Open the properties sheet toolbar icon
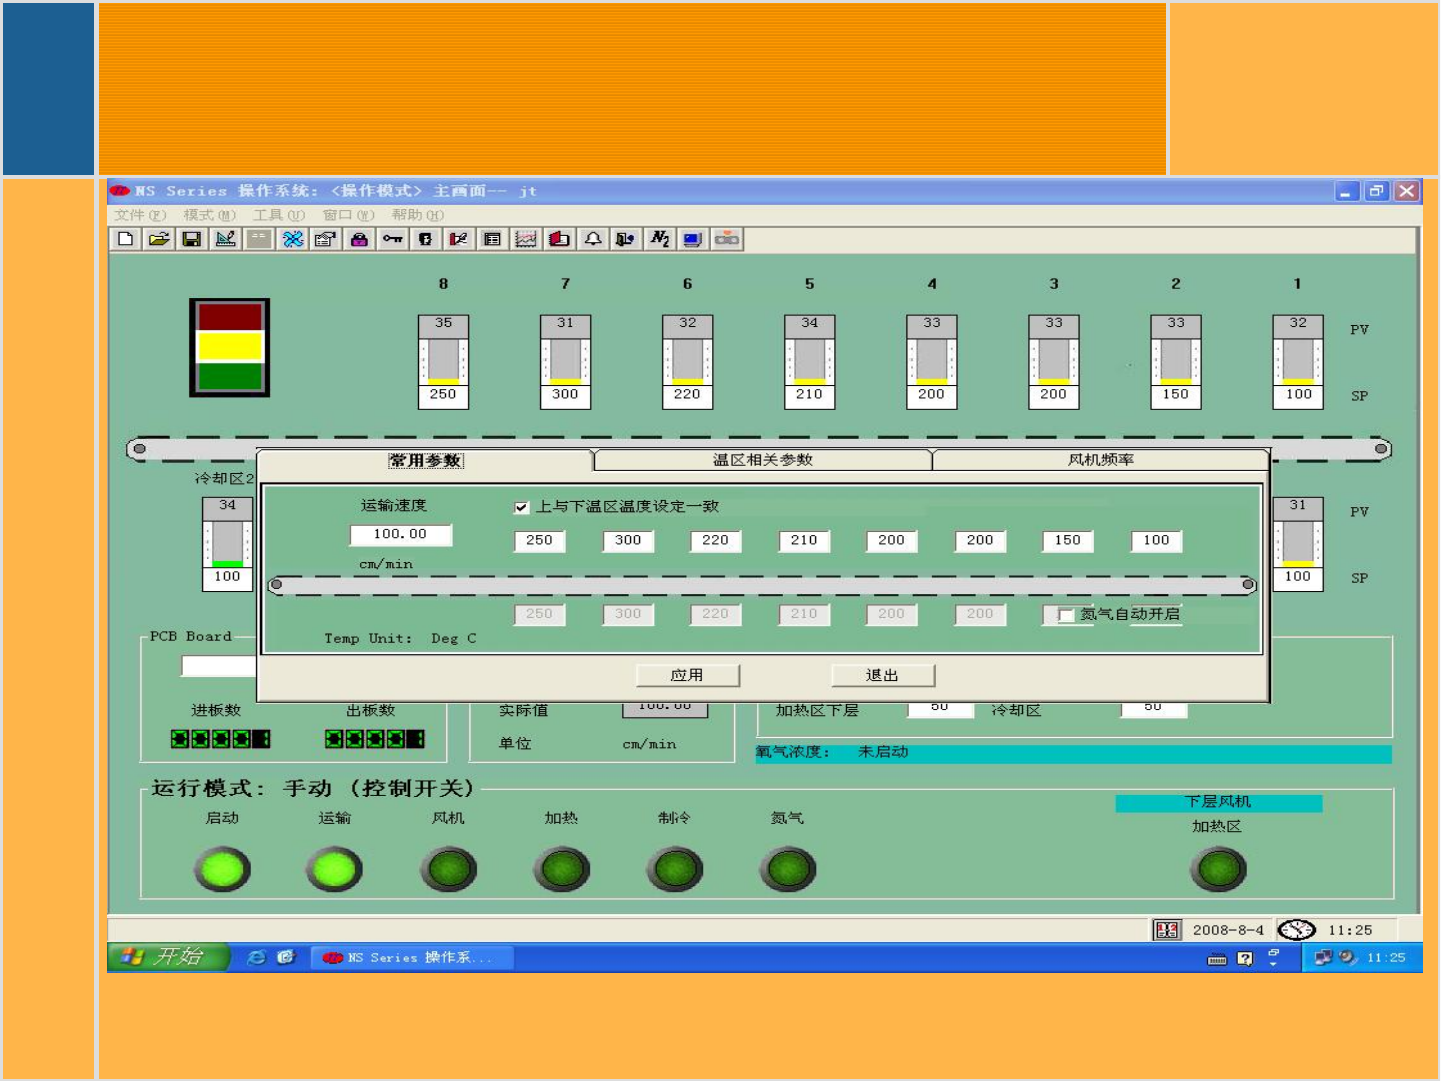 pos(325,239)
